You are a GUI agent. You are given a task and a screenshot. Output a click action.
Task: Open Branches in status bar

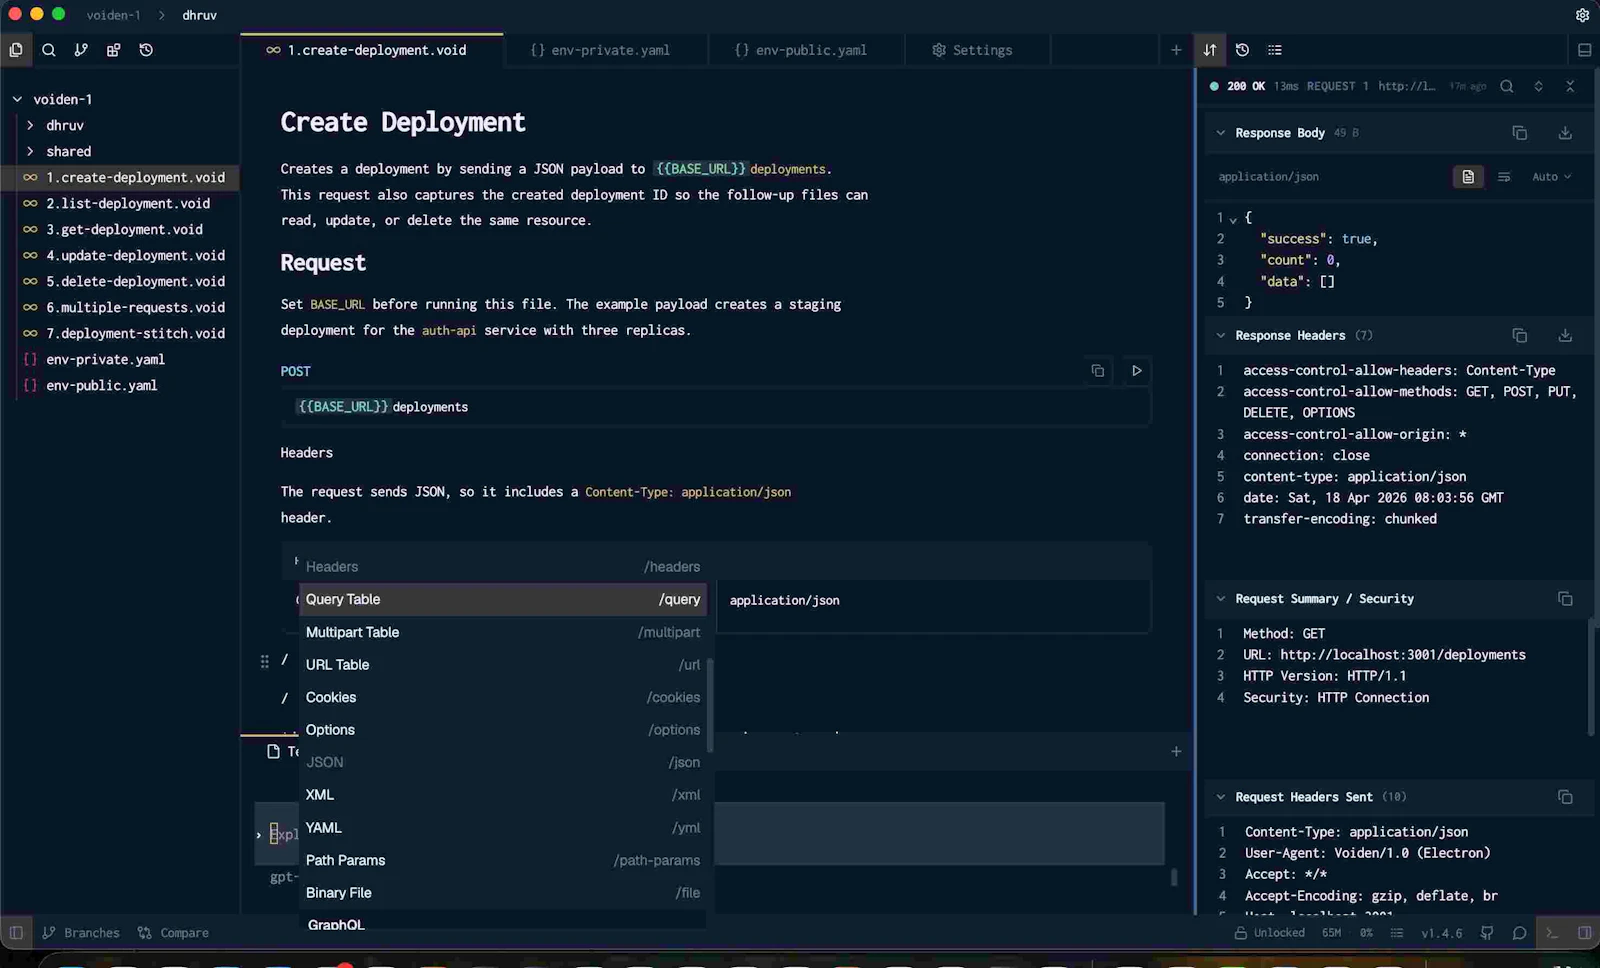click(82, 933)
